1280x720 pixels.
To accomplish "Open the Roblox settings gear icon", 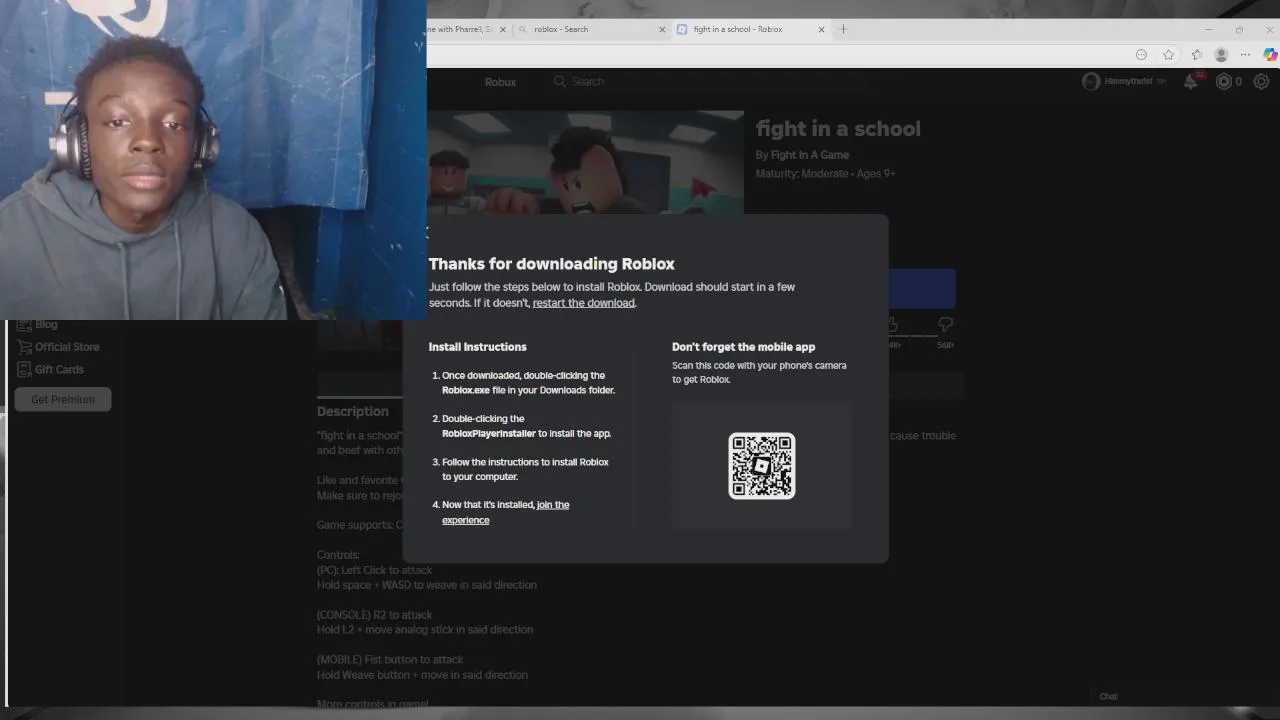I will click(1261, 82).
